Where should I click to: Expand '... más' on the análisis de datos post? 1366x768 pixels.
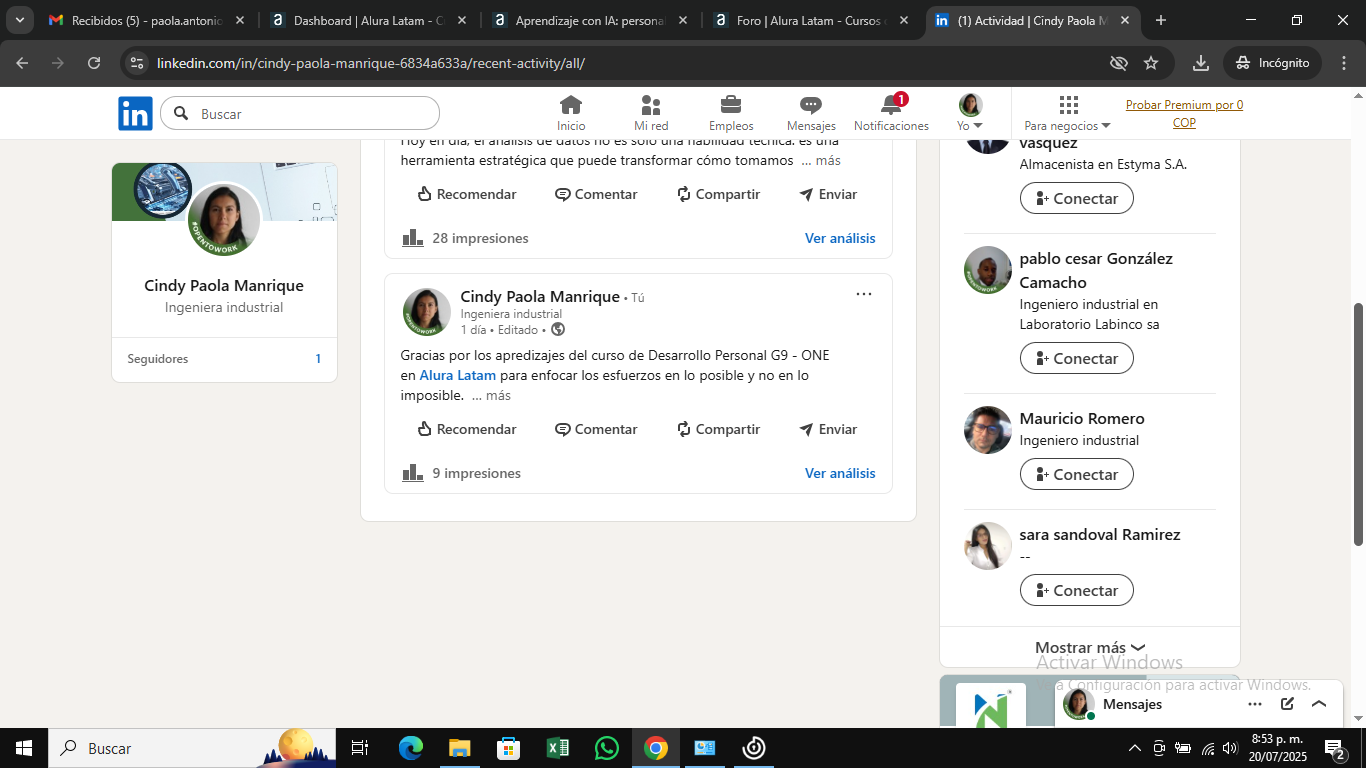tap(821, 160)
